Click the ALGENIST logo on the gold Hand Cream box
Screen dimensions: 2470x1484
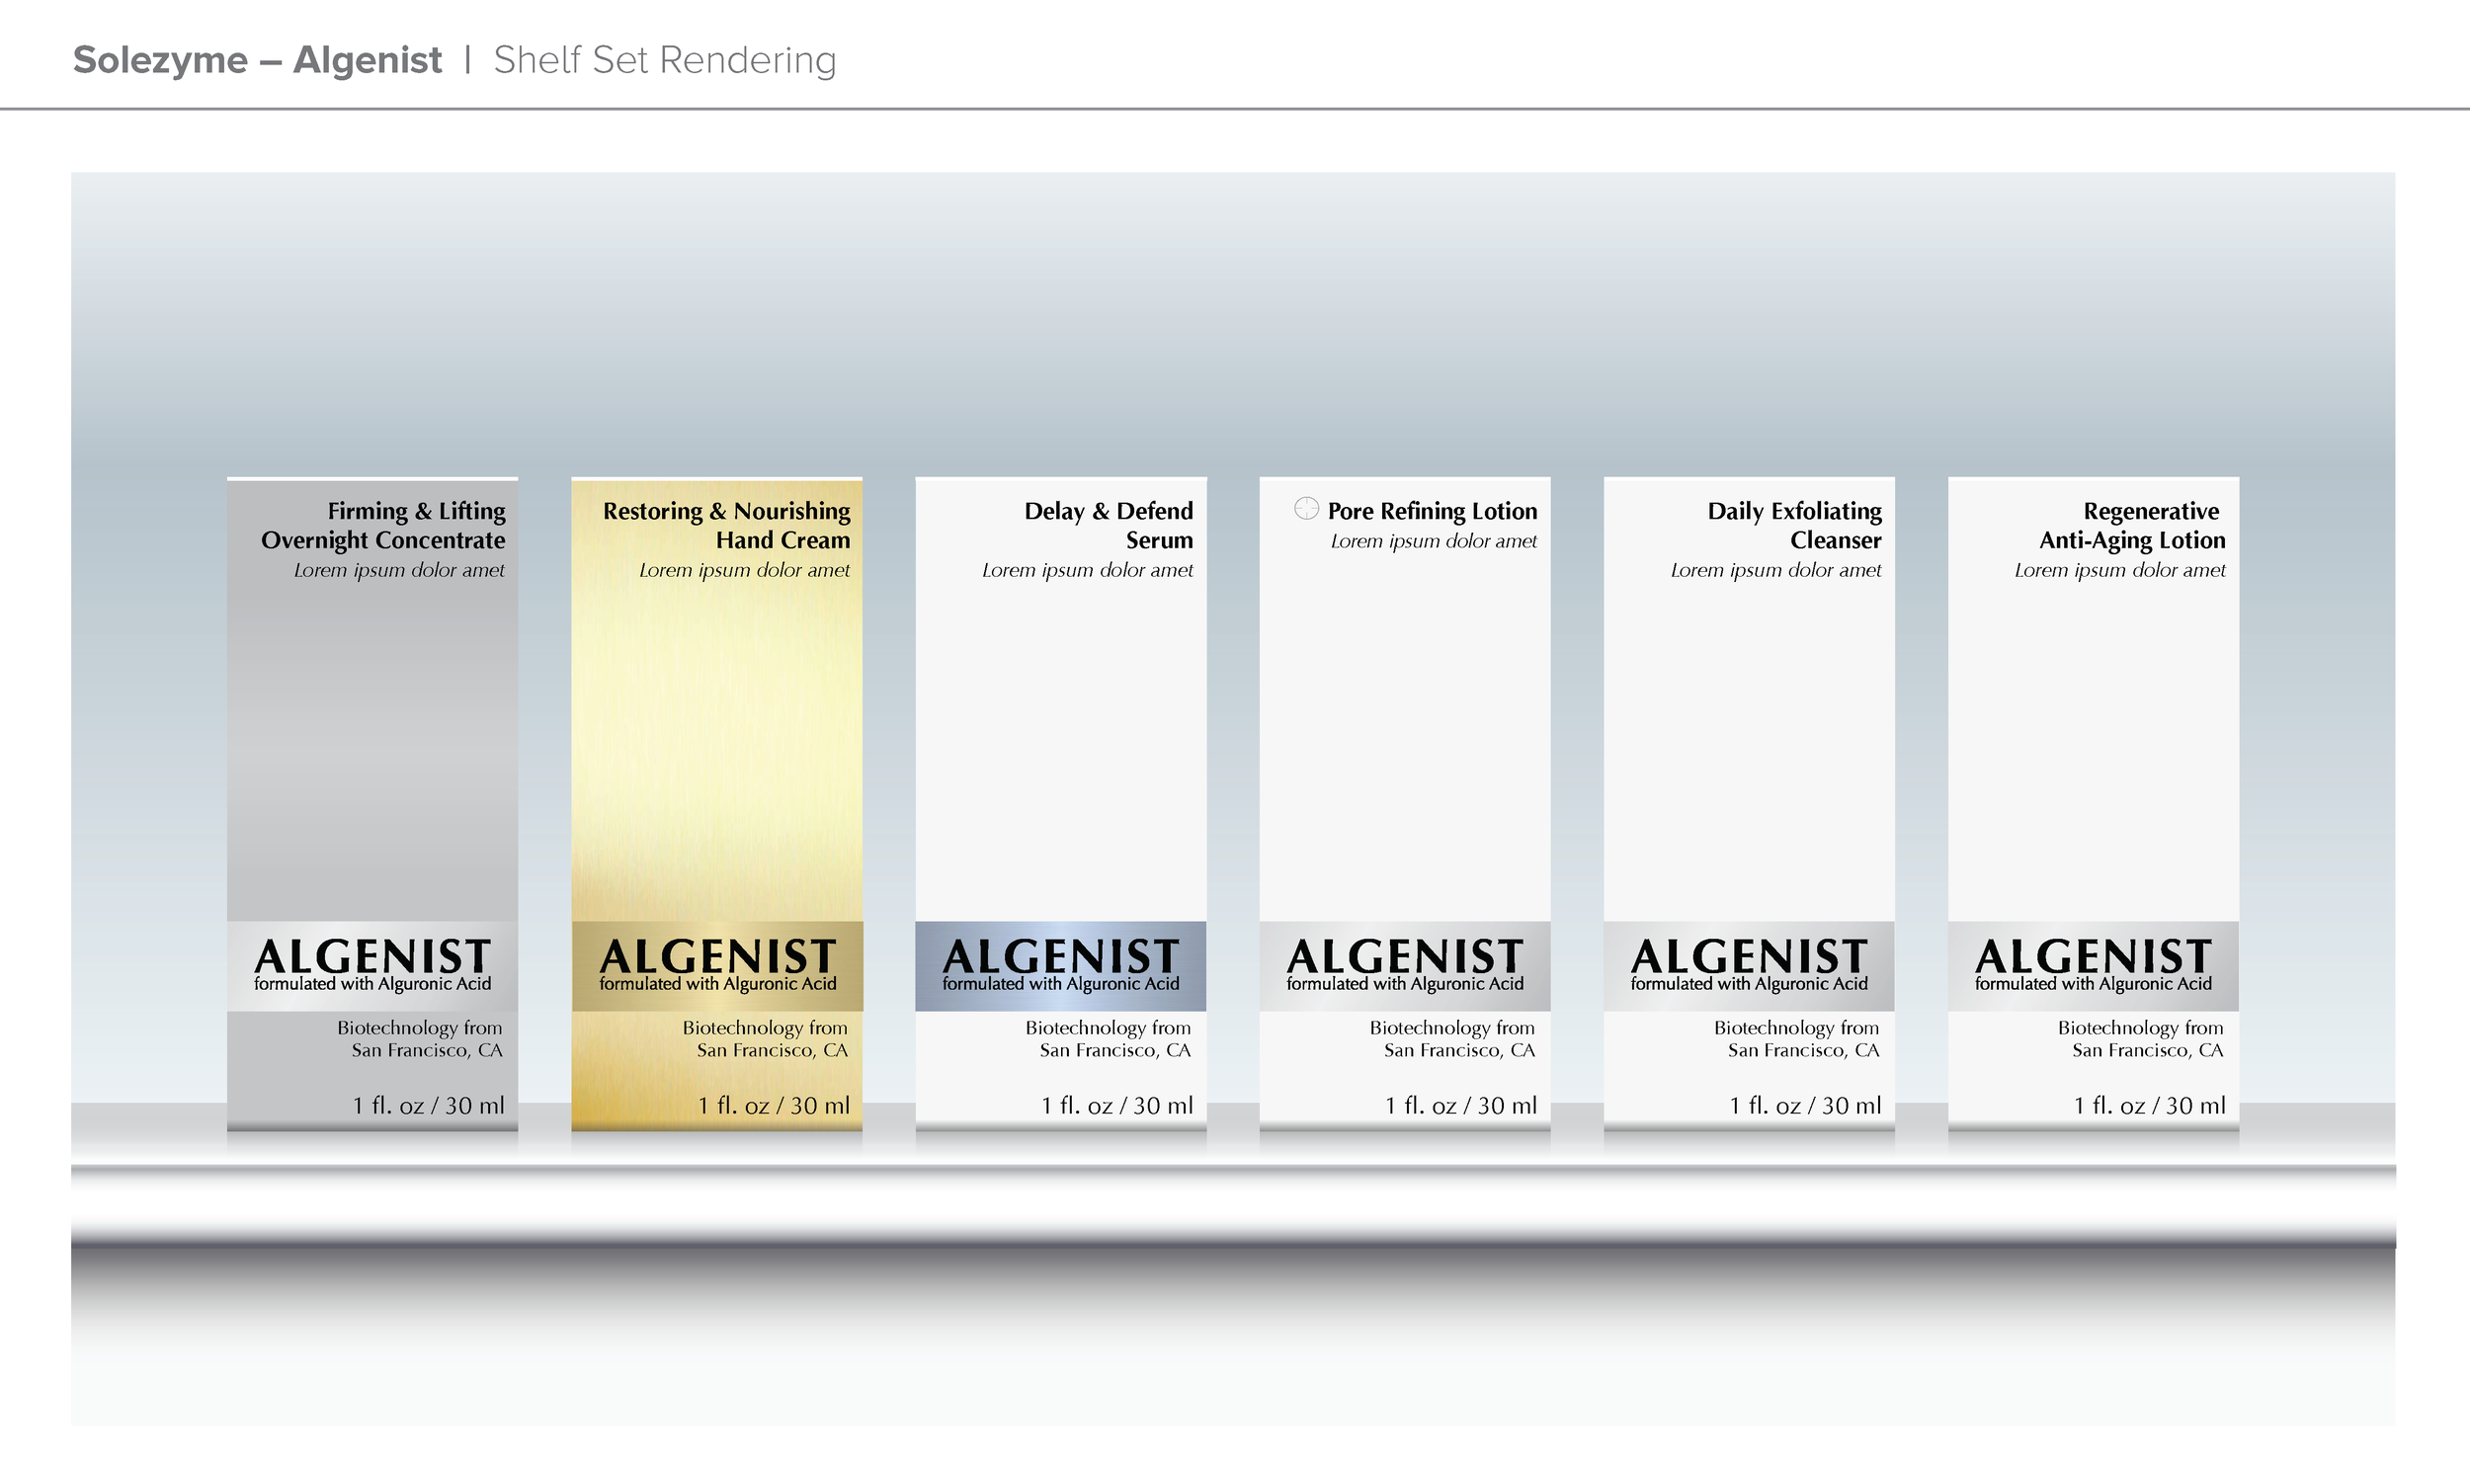coord(717,956)
